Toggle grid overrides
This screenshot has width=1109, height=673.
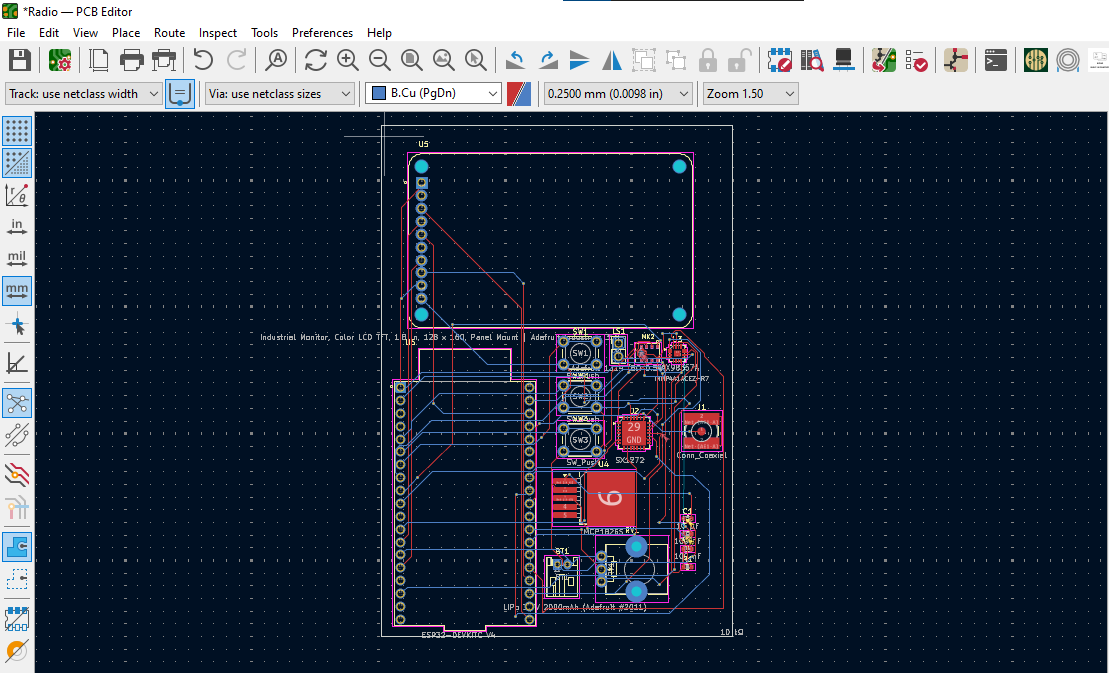pos(17,163)
